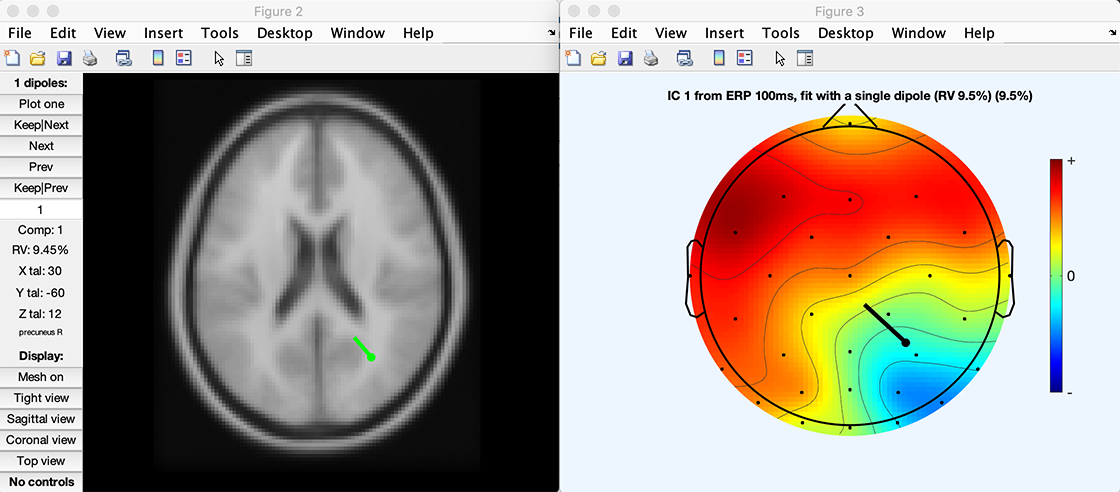Insert a colorbar using Figure 3's toolbar icon
Image resolution: width=1120 pixels, height=492 pixels.
click(719, 58)
